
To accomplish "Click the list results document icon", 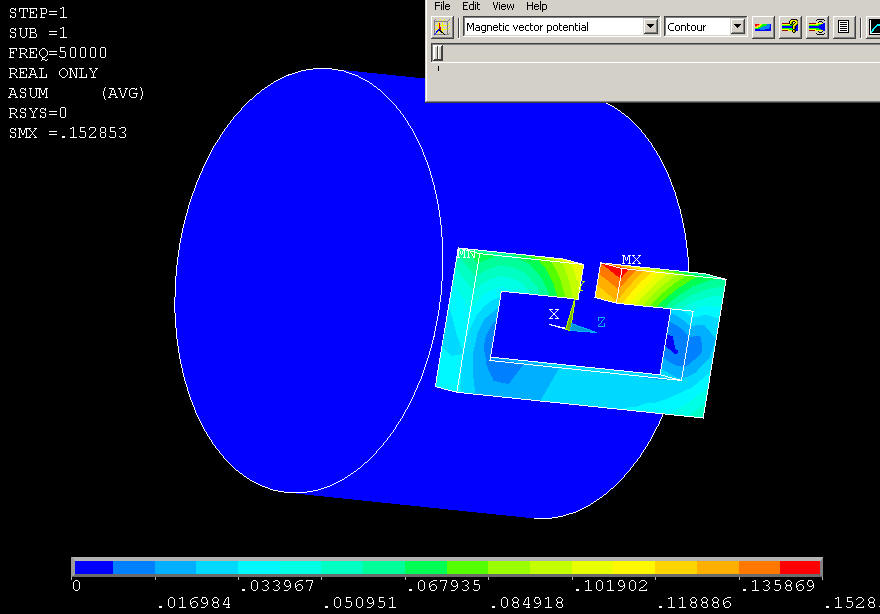I will pos(843,27).
